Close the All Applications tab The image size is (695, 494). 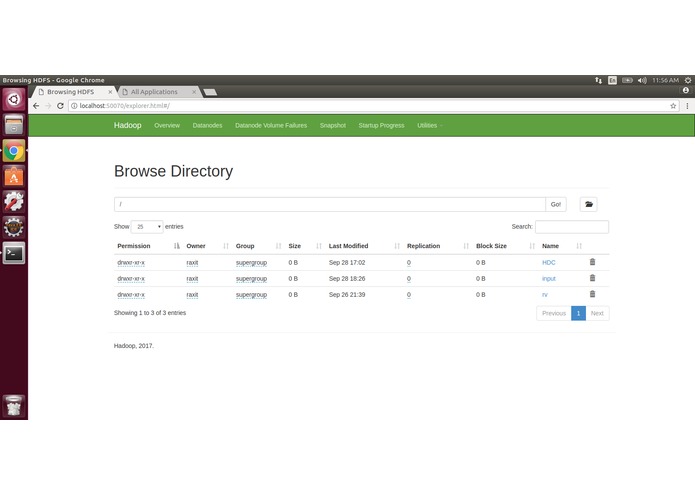pos(194,92)
